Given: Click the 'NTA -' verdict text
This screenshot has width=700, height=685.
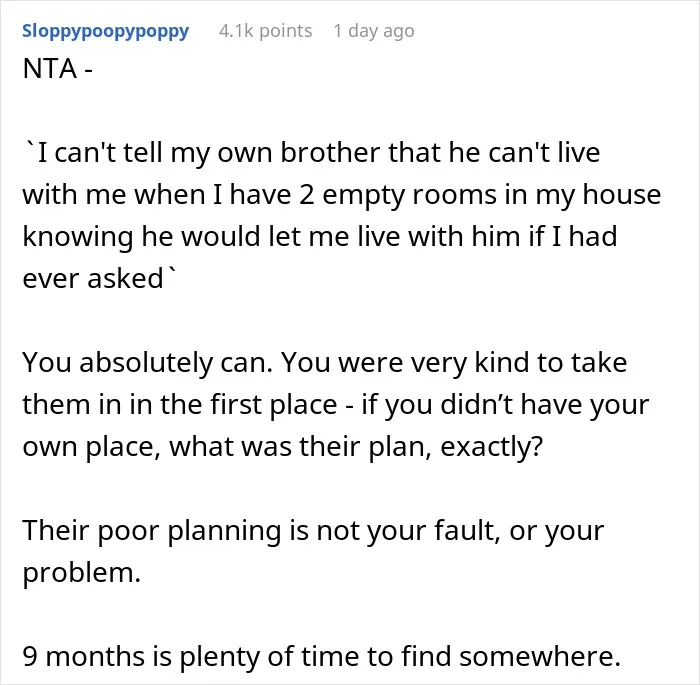Looking at the screenshot, I should (58, 69).
